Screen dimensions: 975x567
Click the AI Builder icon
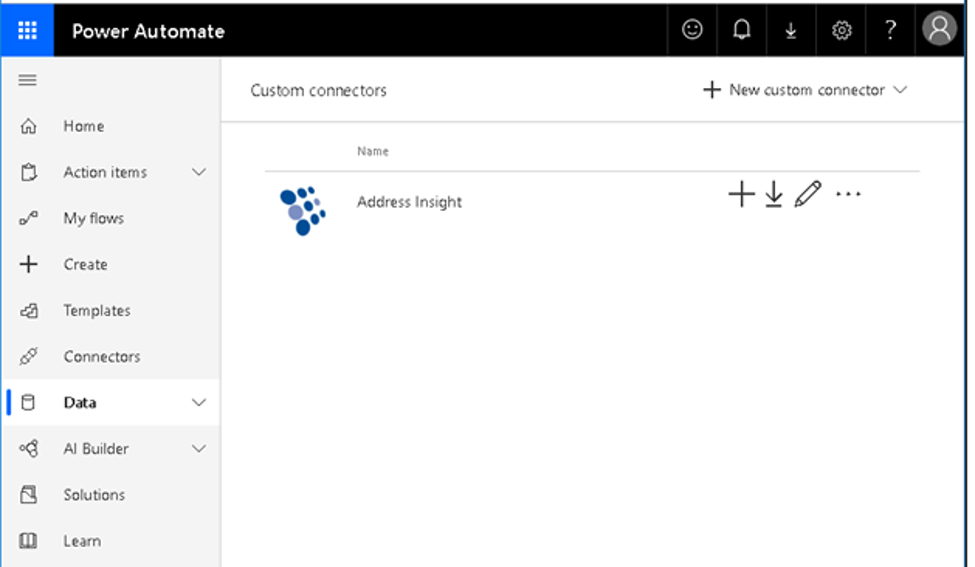(29, 448)
